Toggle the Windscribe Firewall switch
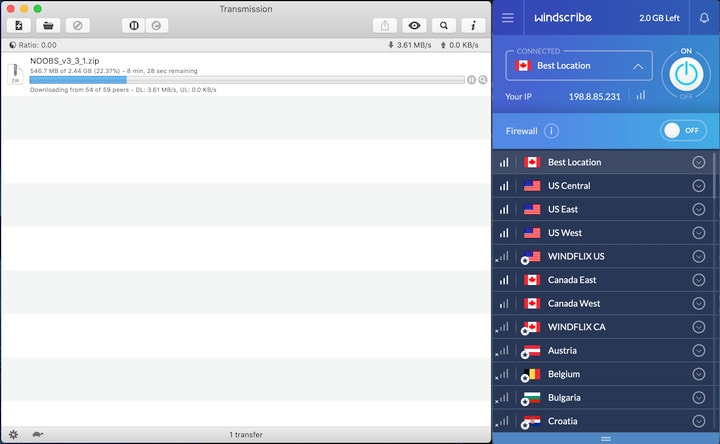The width and height of the screenshot is (720, 444). pos(684,131)
